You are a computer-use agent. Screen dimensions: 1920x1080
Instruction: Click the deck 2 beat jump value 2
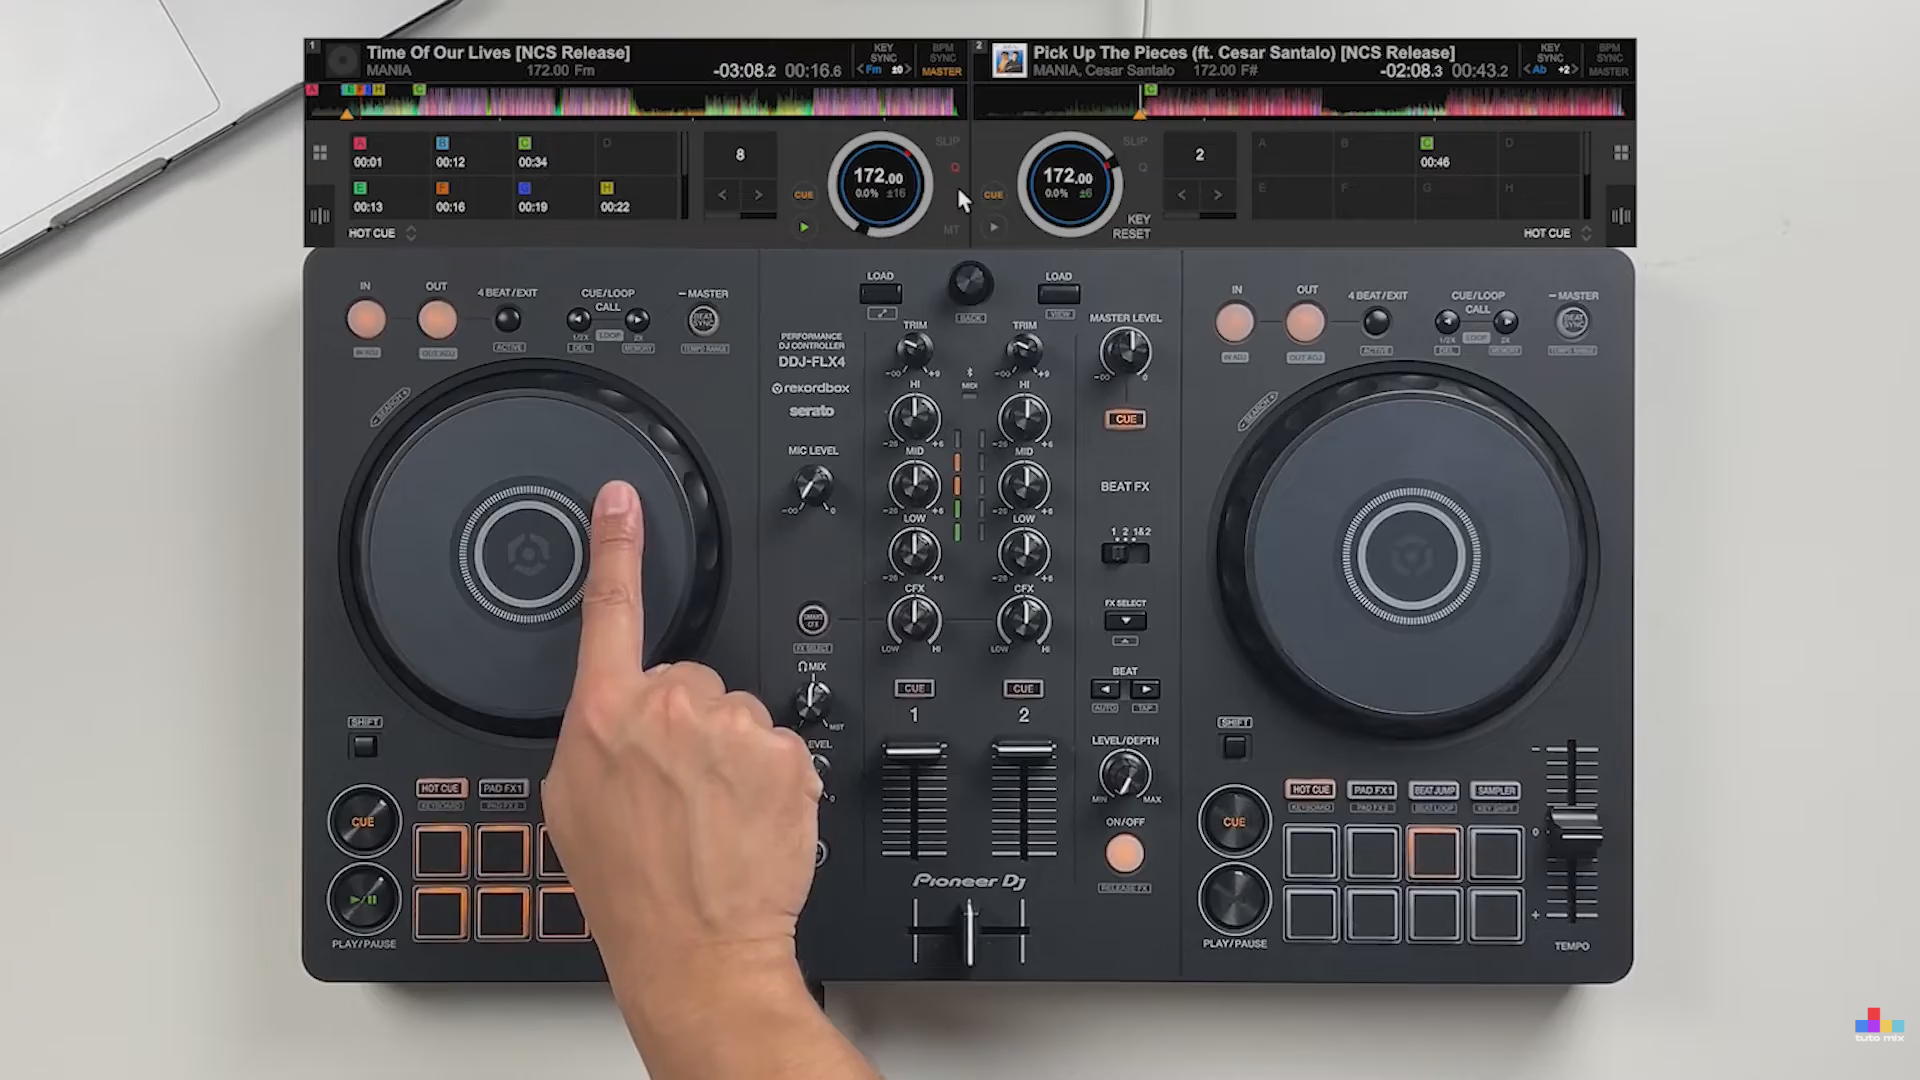click(x=1200, y=155)
